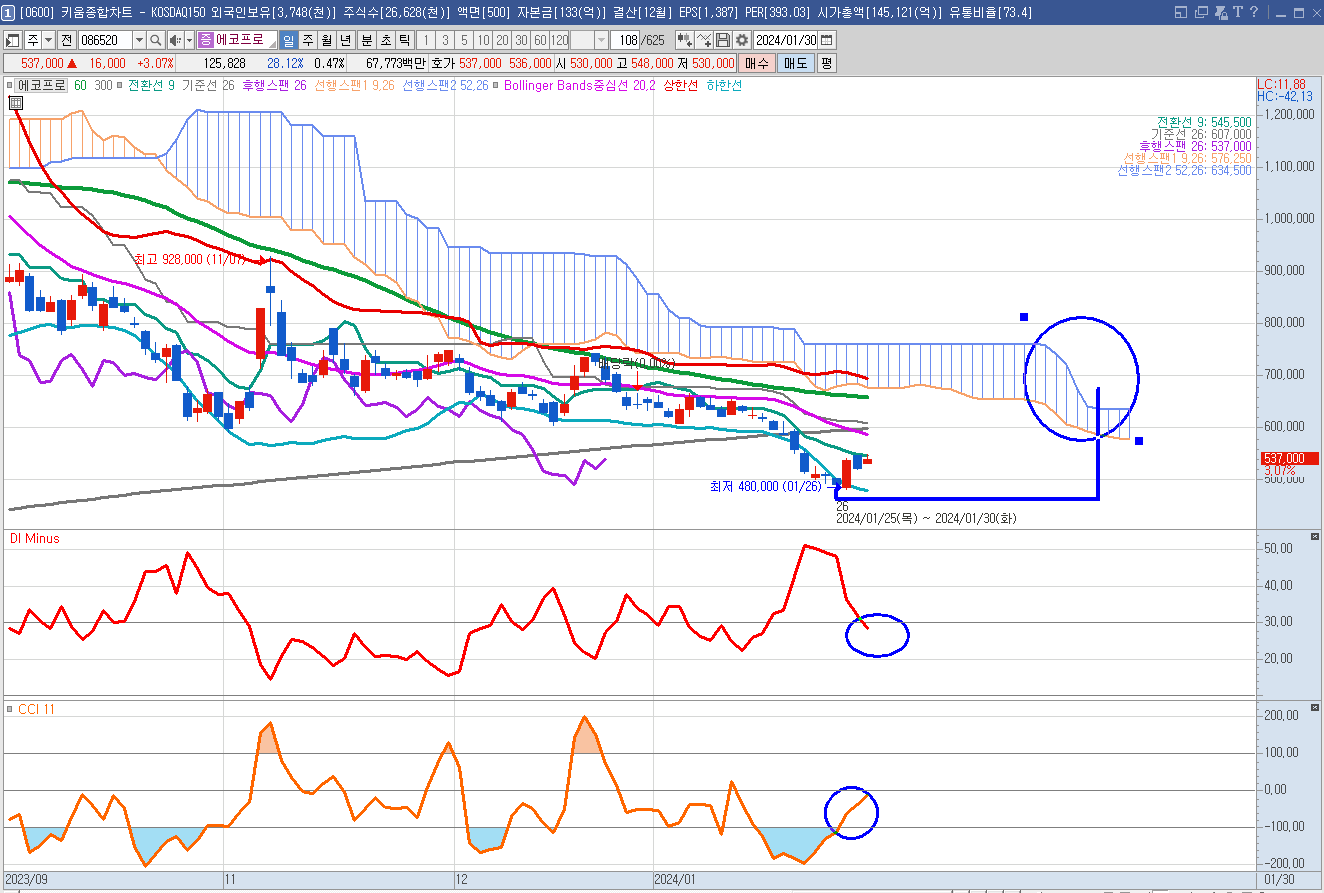Viewport: 1324px width, 893px height.
Task: Click the DI Minus indicator label
Action: 34,539
